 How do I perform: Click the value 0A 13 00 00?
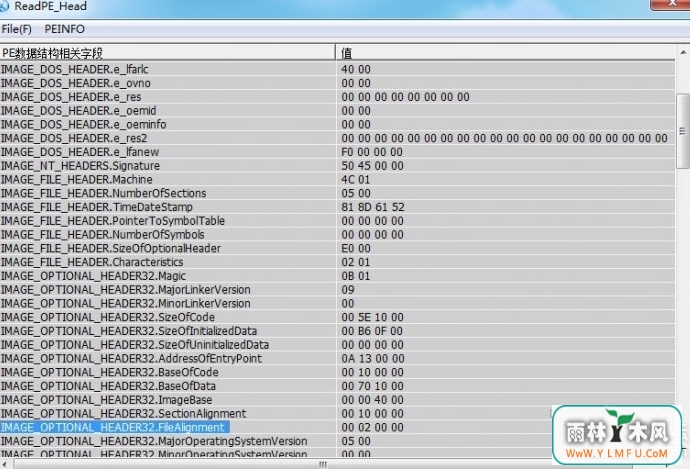pyautogui.click(x=373, y=359)
